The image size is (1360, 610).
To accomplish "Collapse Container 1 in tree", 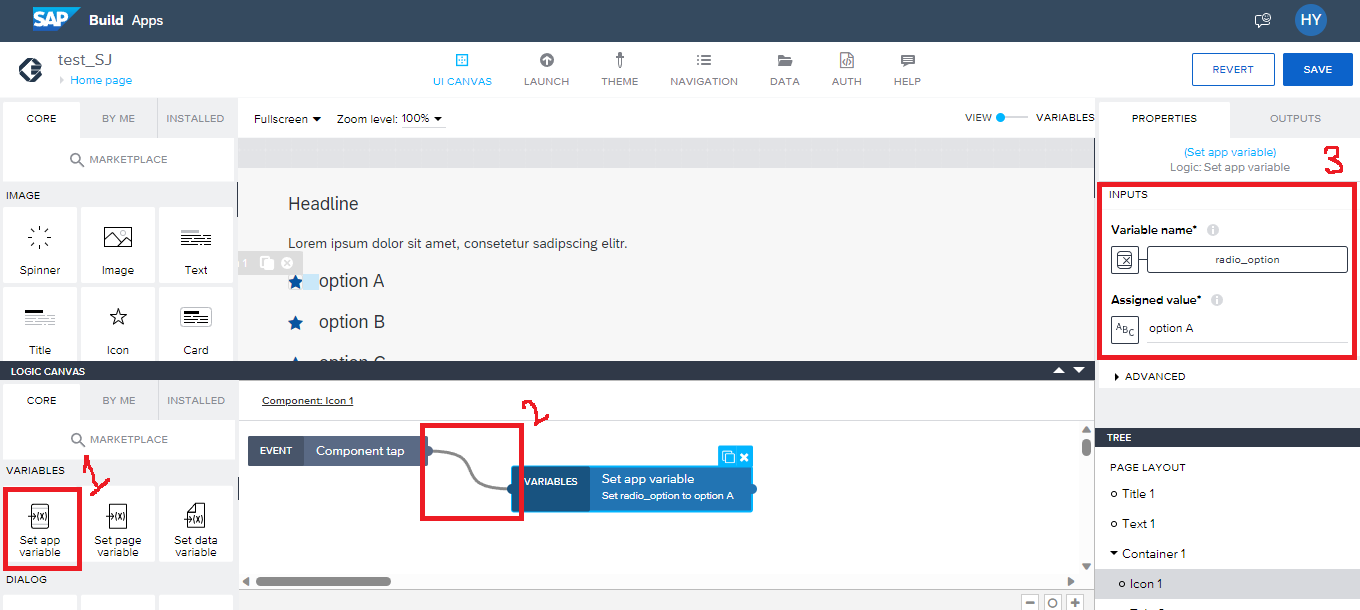I will pos(1114,554).
